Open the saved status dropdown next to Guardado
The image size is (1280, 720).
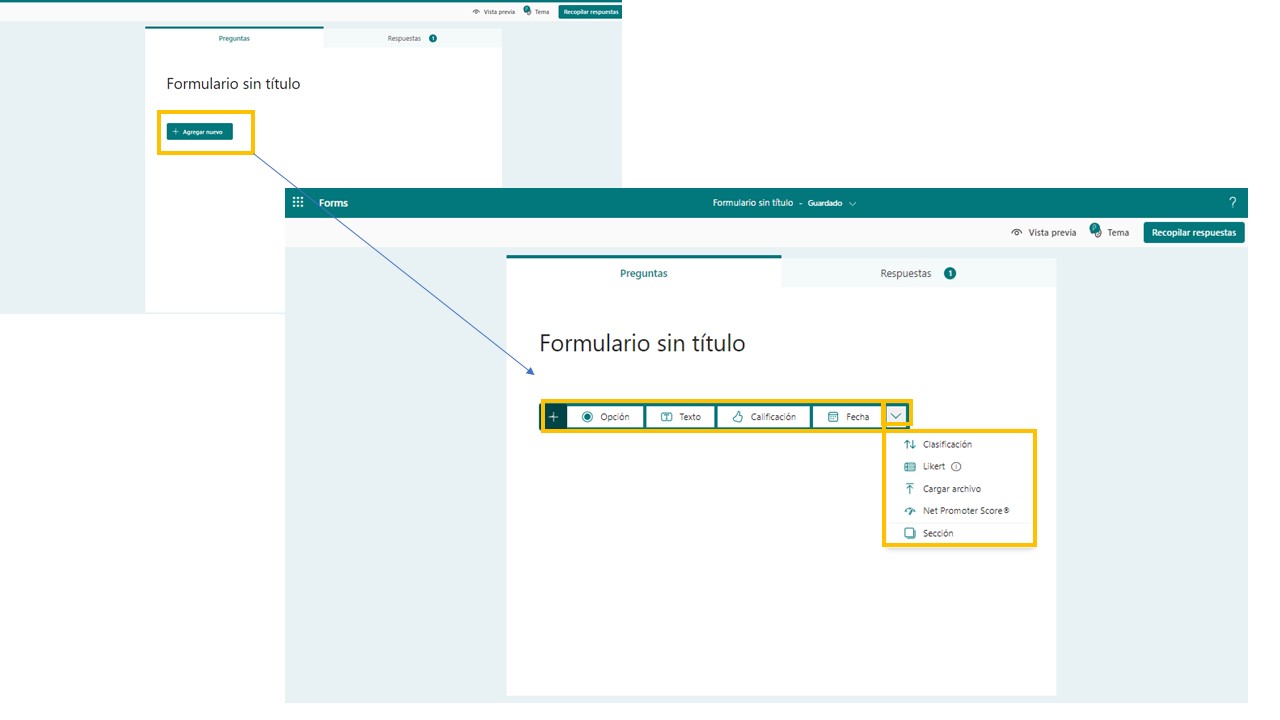click(x=852, y=203)
